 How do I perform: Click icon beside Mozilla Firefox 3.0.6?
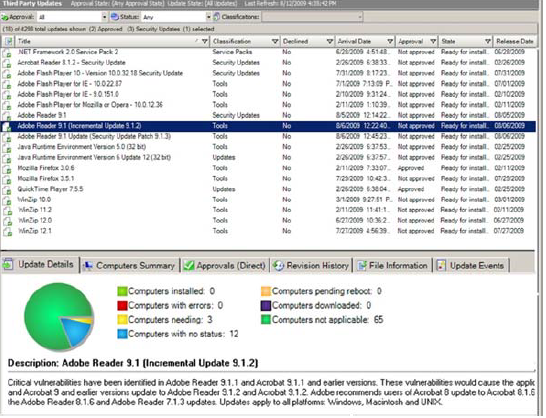(x=7, y=169)
